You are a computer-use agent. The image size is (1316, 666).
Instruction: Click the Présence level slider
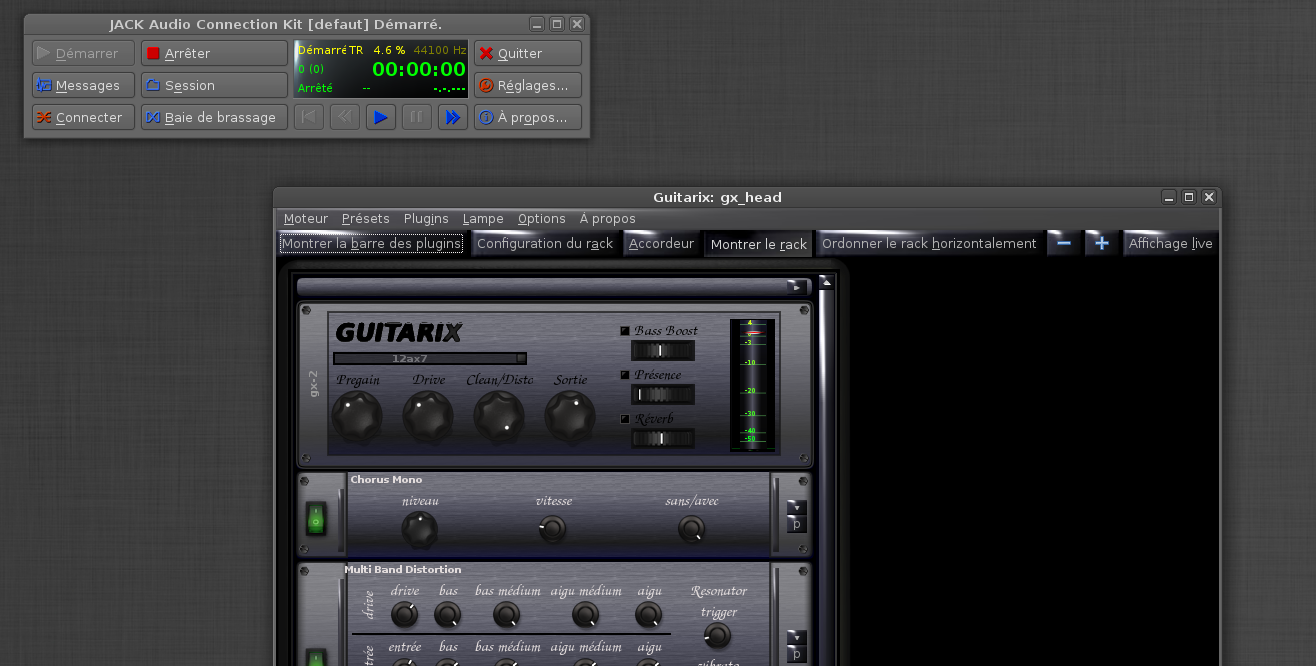(x=662, y=395)
